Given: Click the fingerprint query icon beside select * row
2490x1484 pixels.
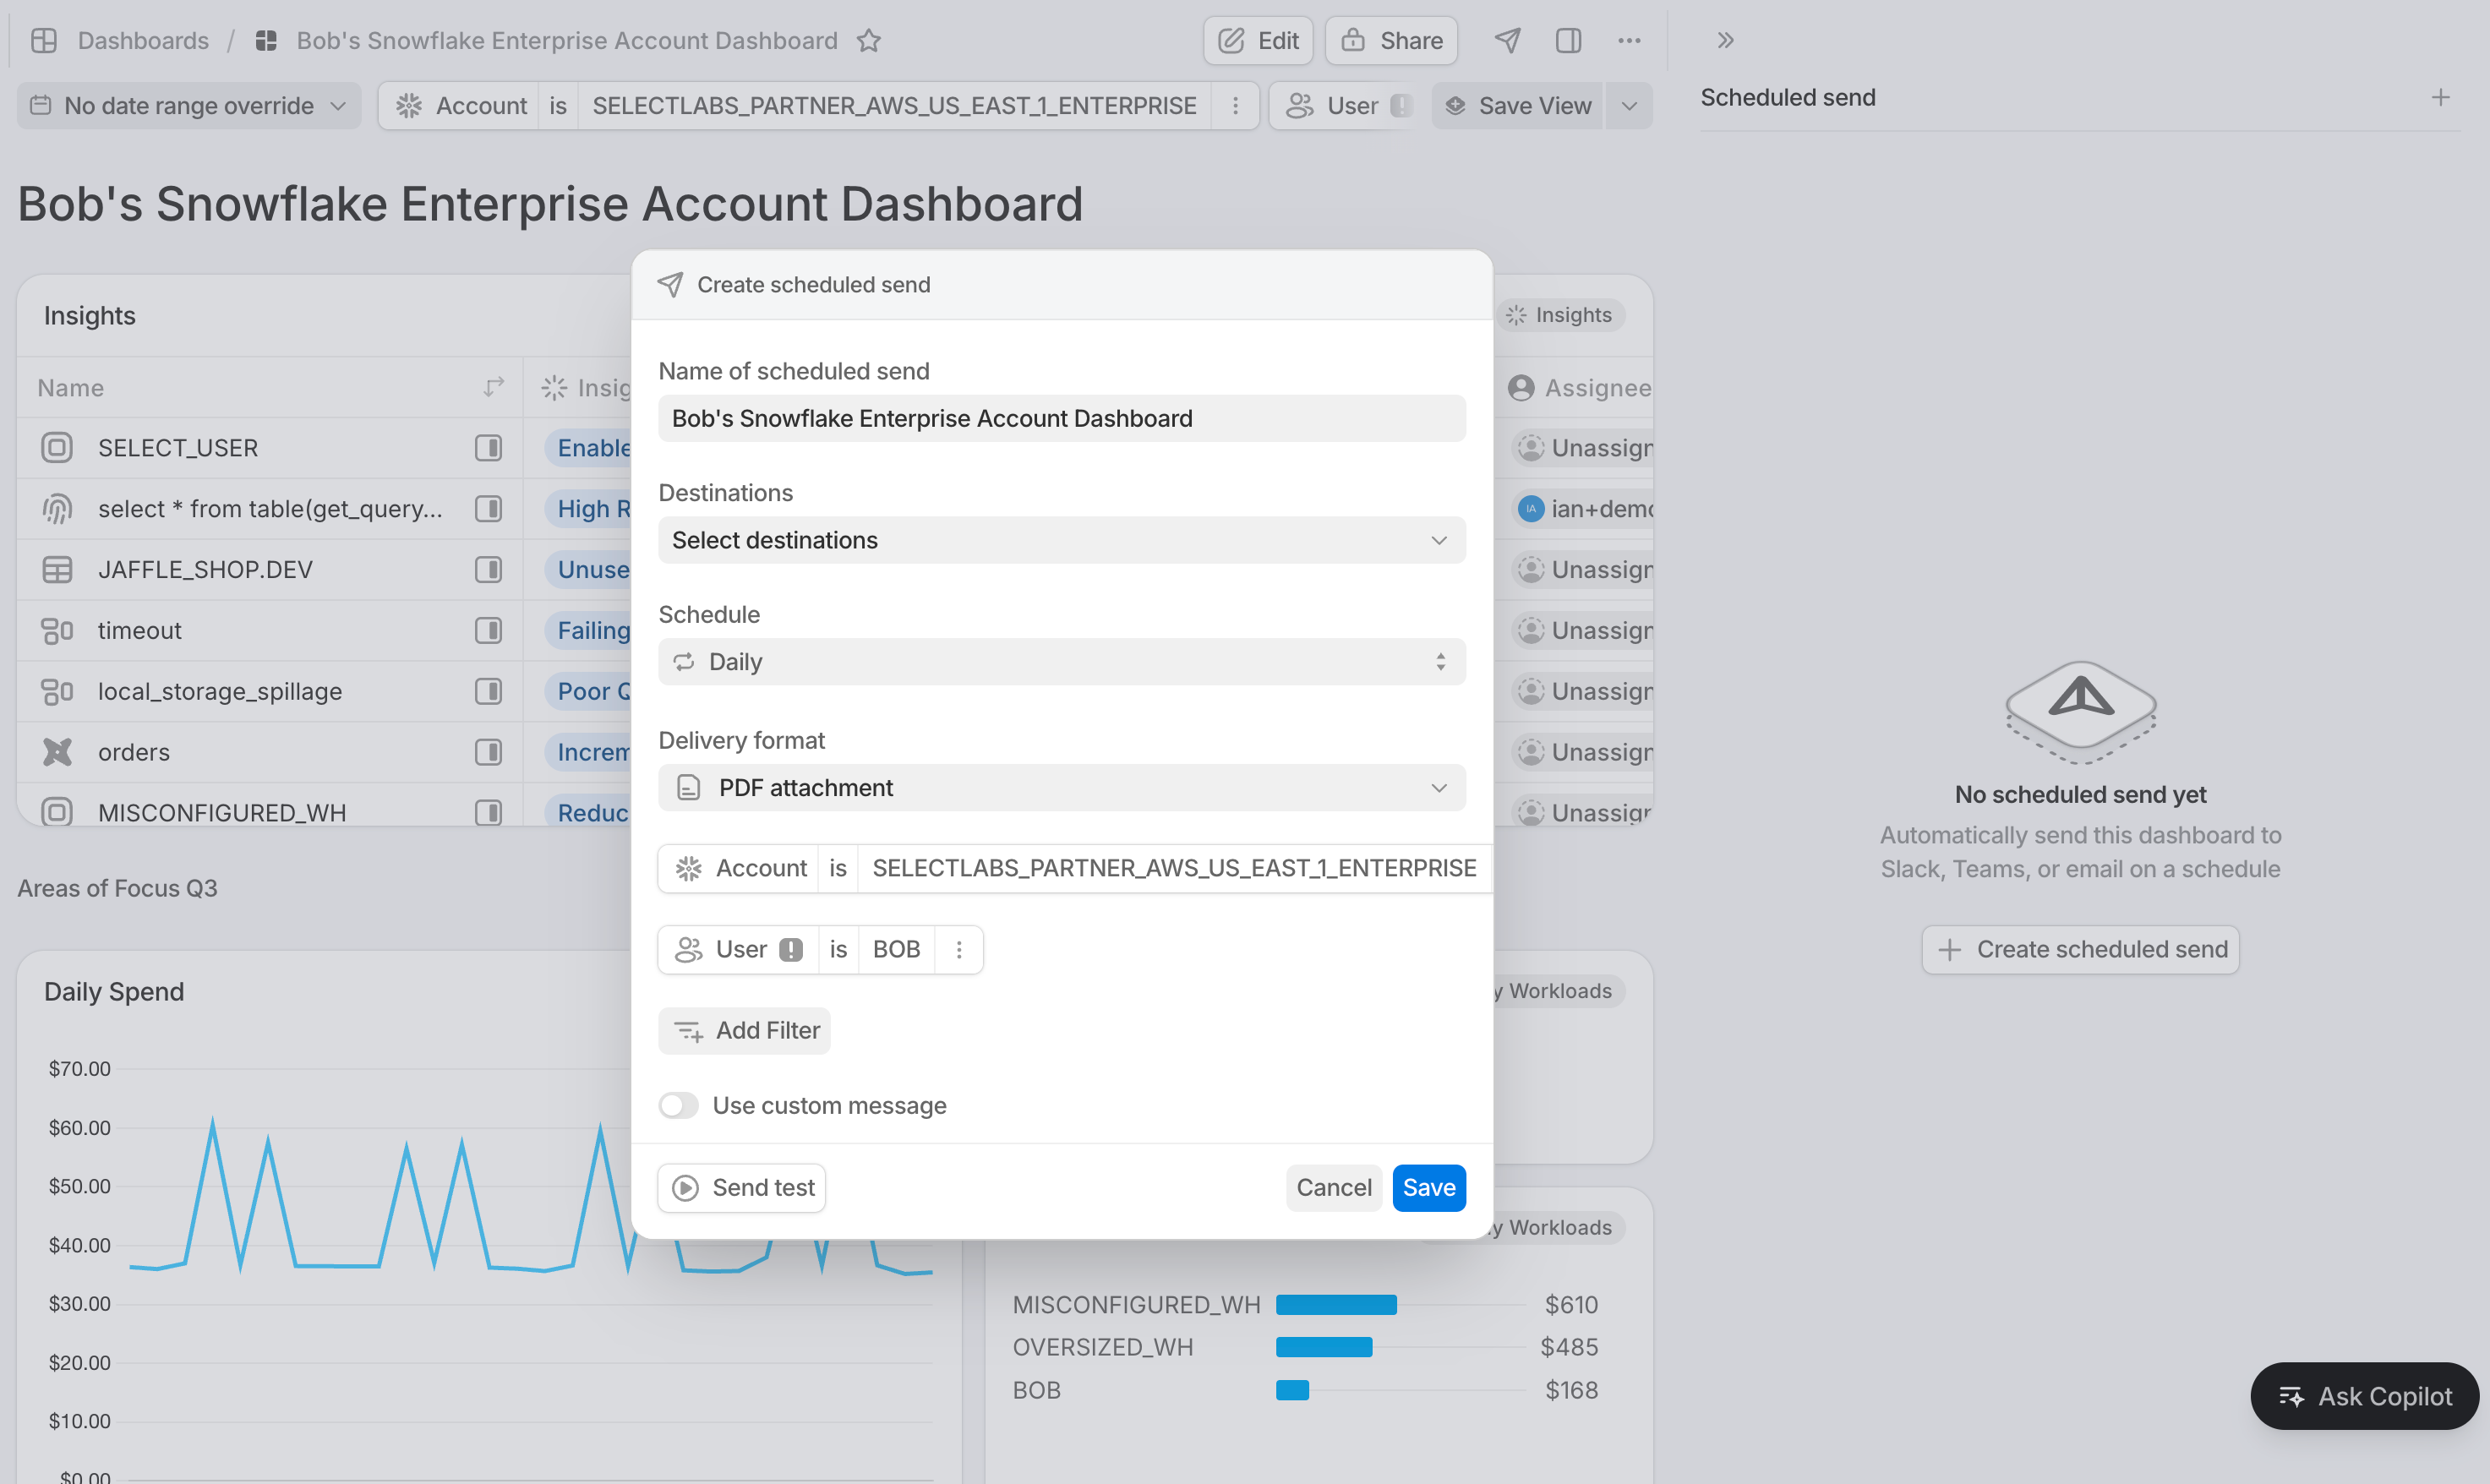Looking at the screenshot, I should 57,509.
